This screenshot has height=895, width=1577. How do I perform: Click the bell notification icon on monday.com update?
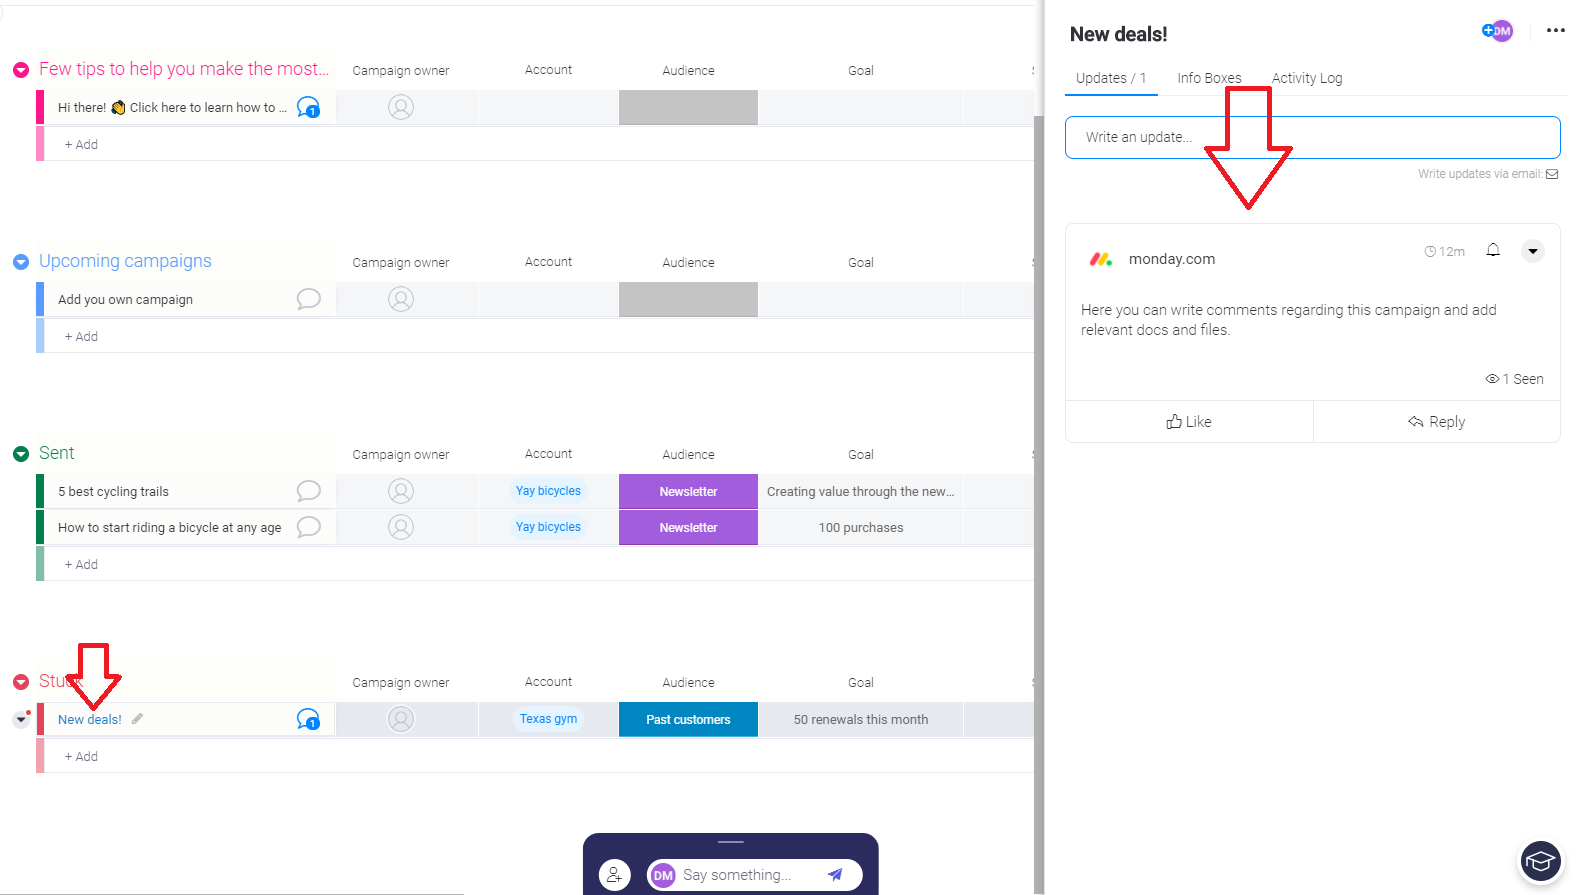pos(1493,250)
